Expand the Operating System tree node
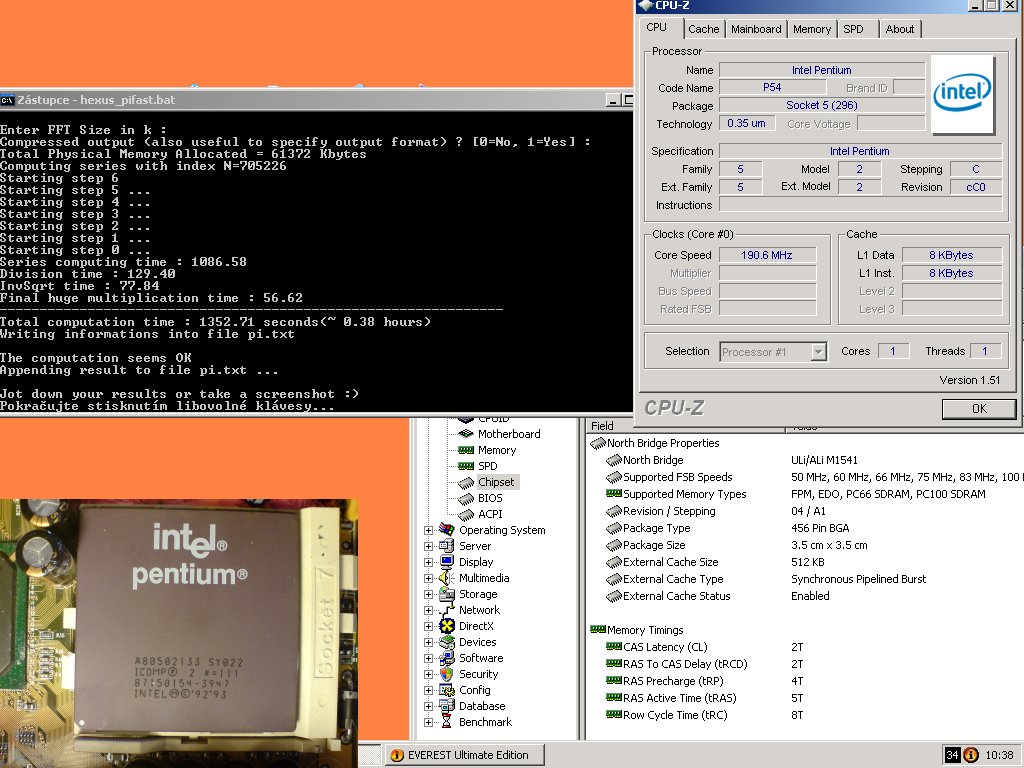Screen dimensions: 1024x768 pos(428,530)
